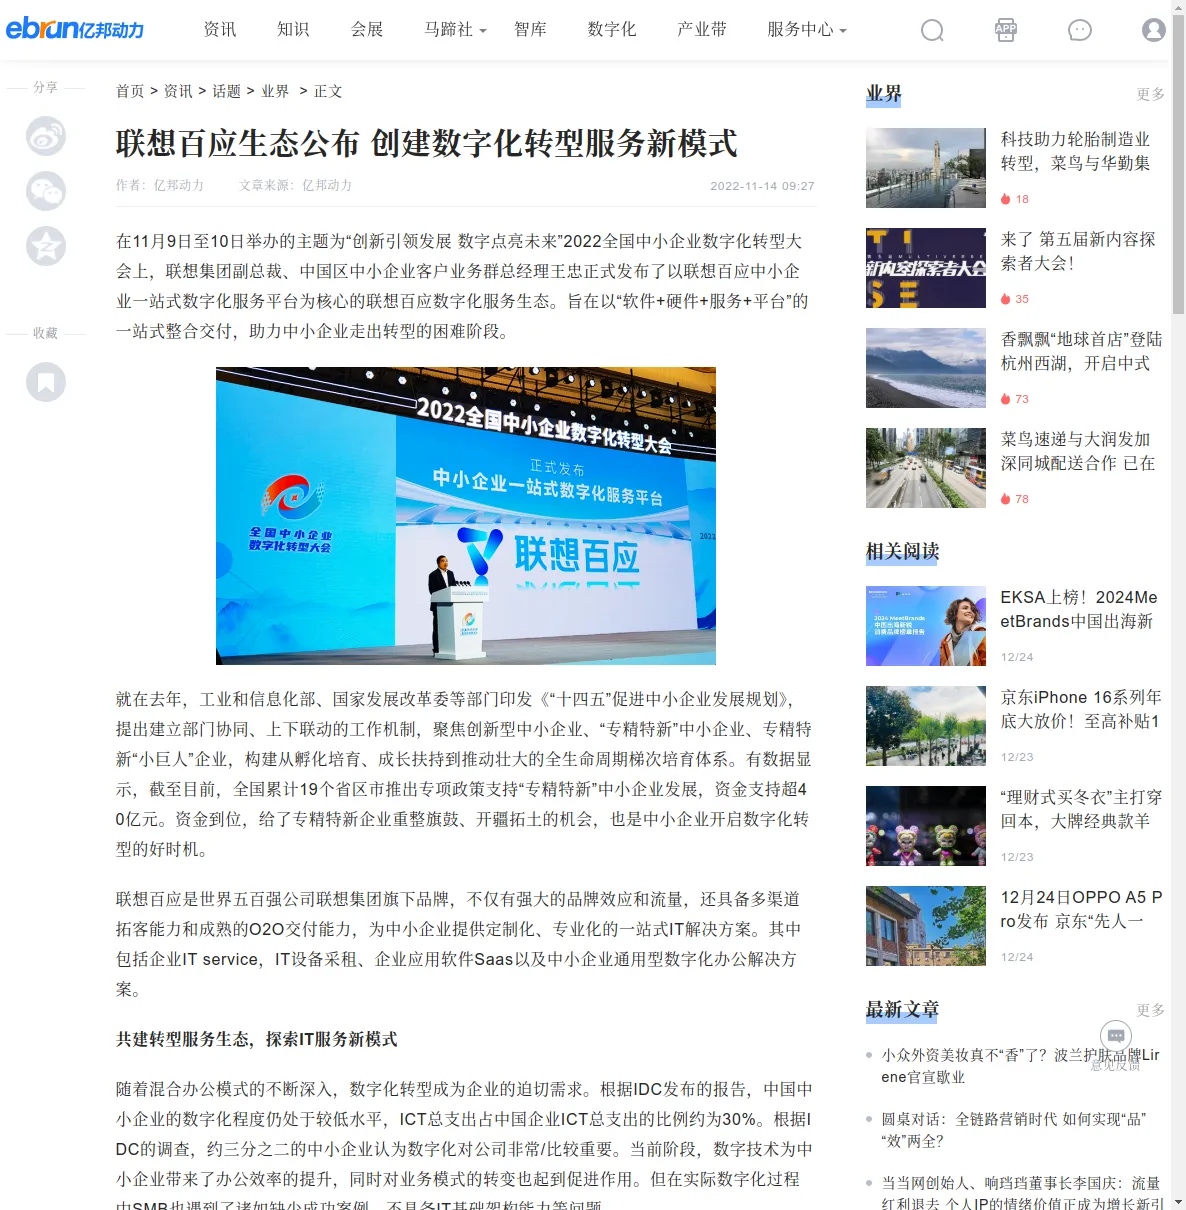Open article 来了 第五届新内容探索者大会
Image resolution: width=1186 pixels, height=1210 pixels.
(x=1078, y=251)
